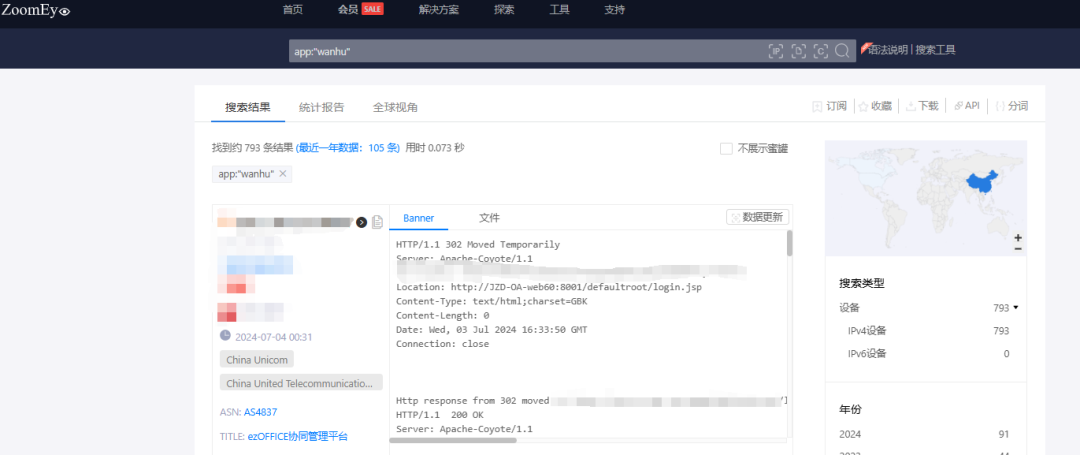This screenshot has height=455, width=1080.
Task: Open the 探索 menu
Action: point(503,10)
